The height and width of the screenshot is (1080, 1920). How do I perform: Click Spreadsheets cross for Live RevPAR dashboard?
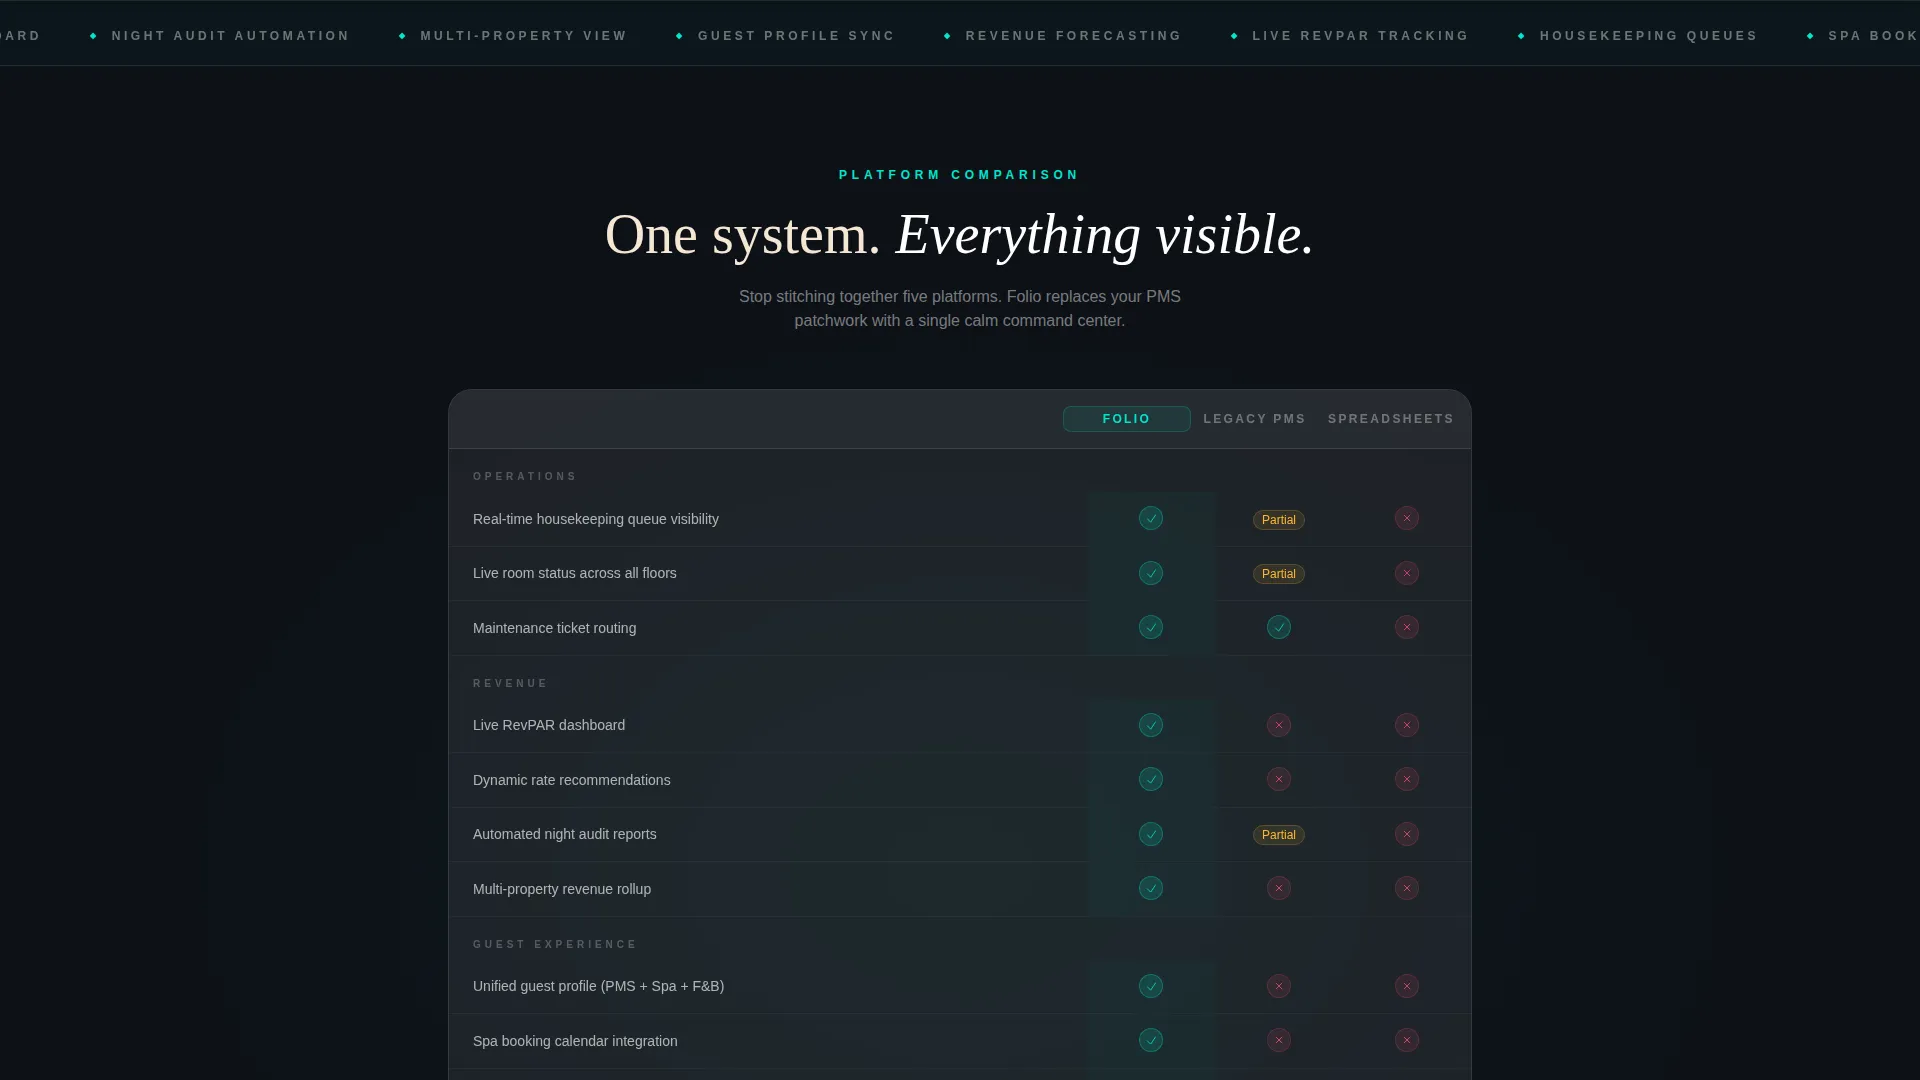pos(1407,725)
